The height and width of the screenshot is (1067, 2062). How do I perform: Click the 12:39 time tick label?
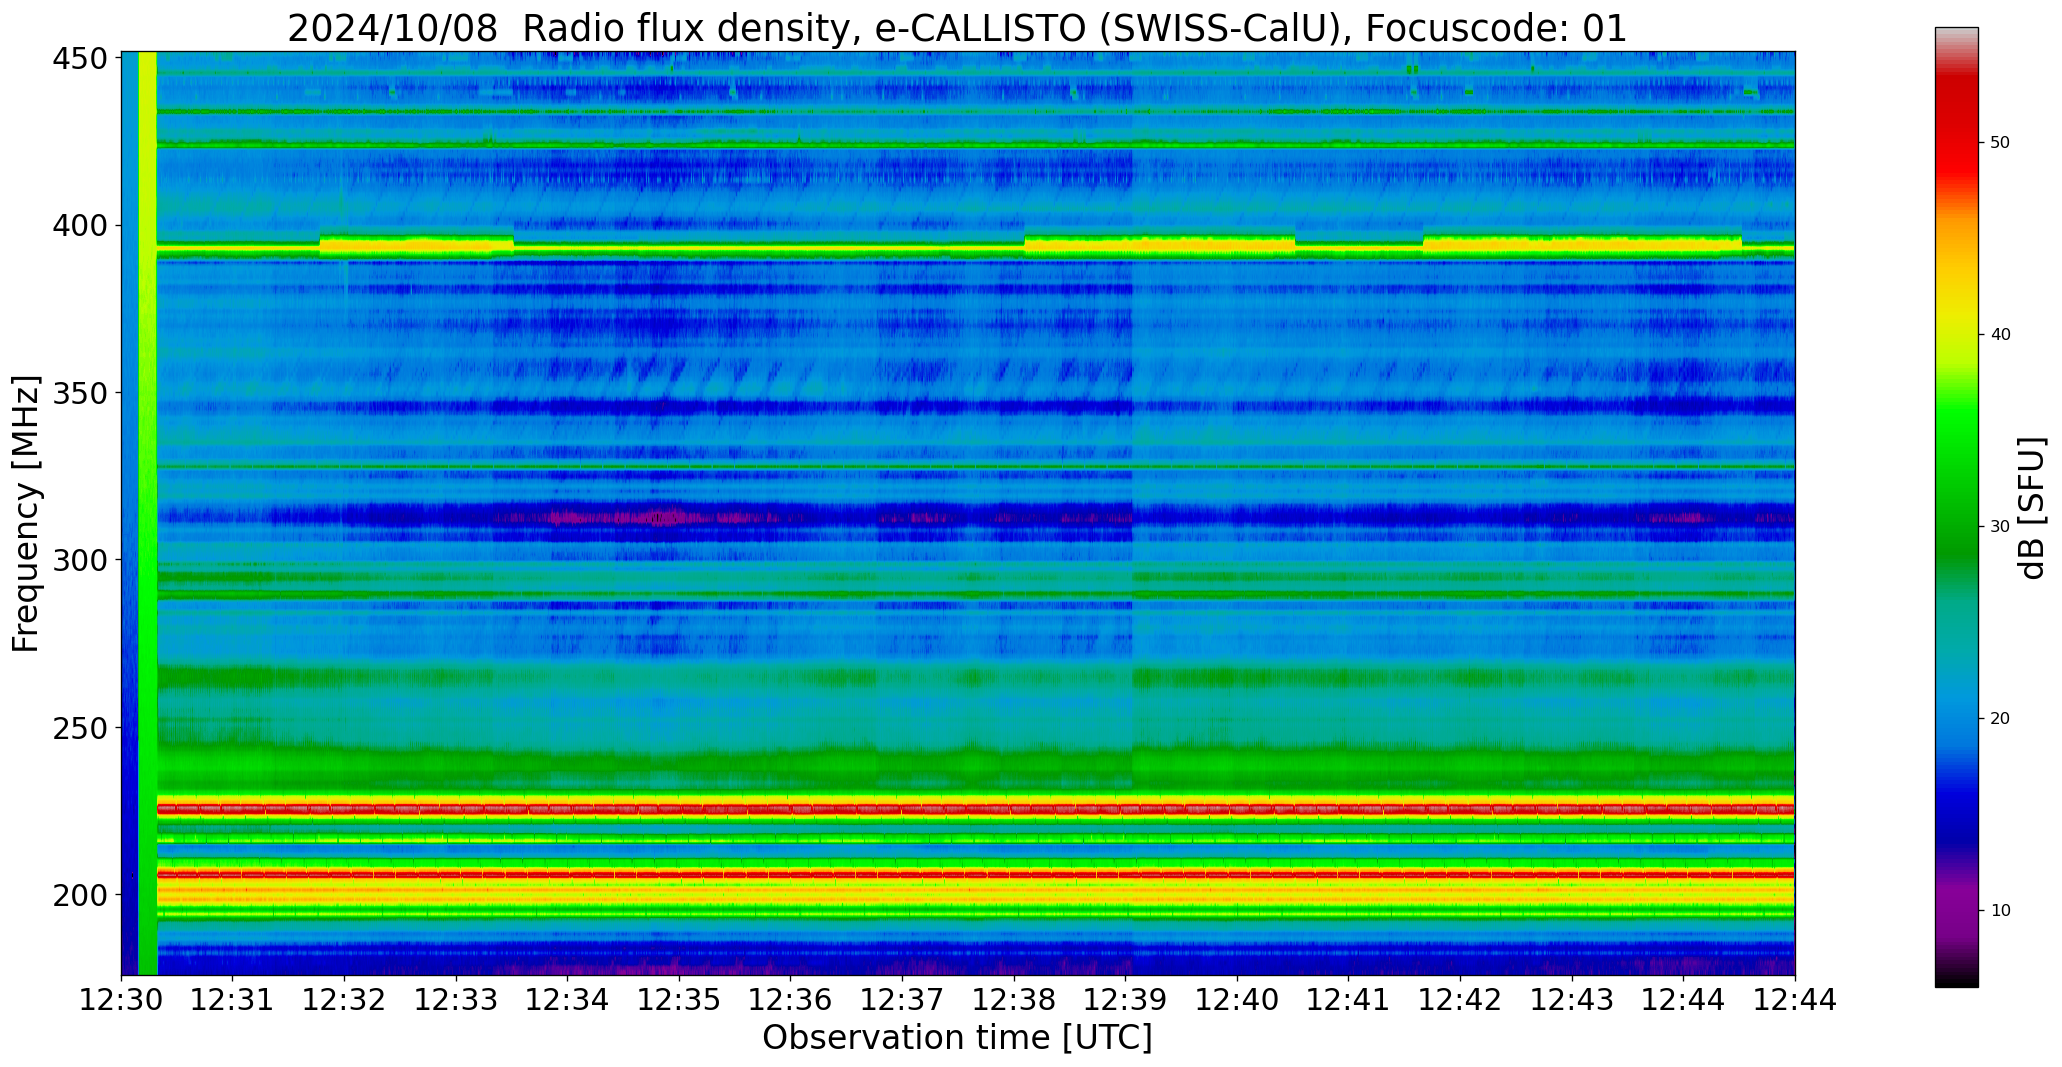coord(1126,999)
